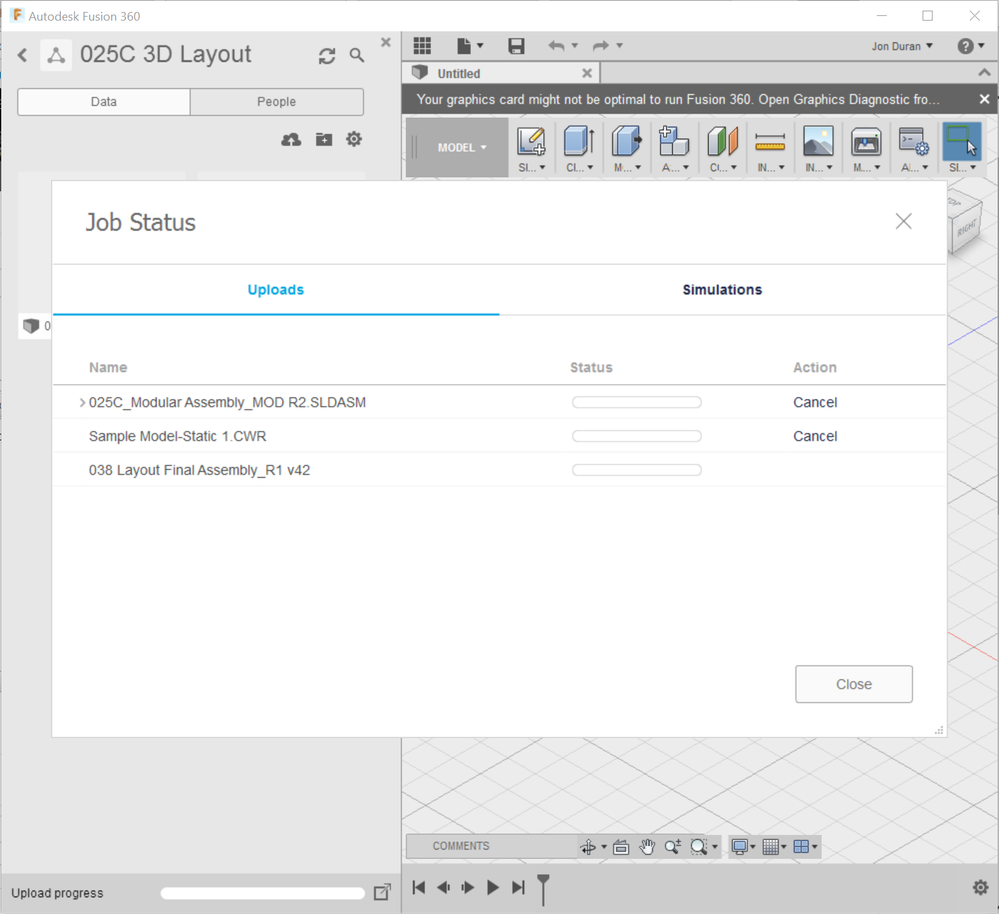Select the Data tab

104,102
